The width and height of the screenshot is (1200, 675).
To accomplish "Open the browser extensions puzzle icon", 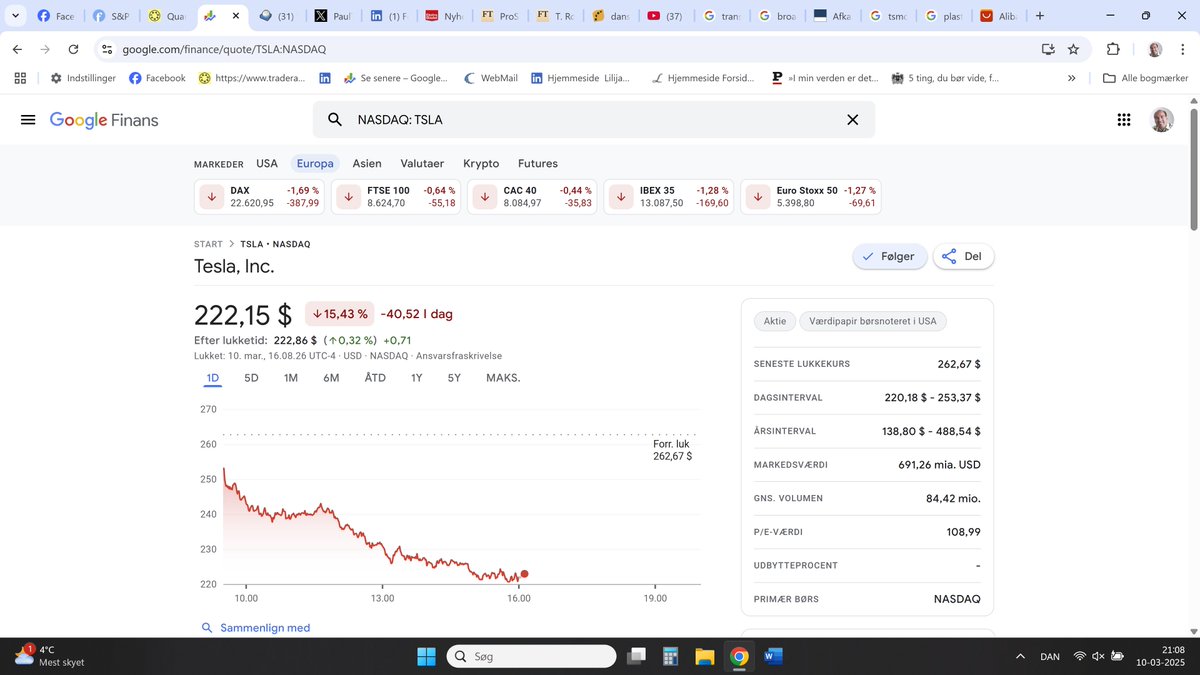I will click(1113, 49).
